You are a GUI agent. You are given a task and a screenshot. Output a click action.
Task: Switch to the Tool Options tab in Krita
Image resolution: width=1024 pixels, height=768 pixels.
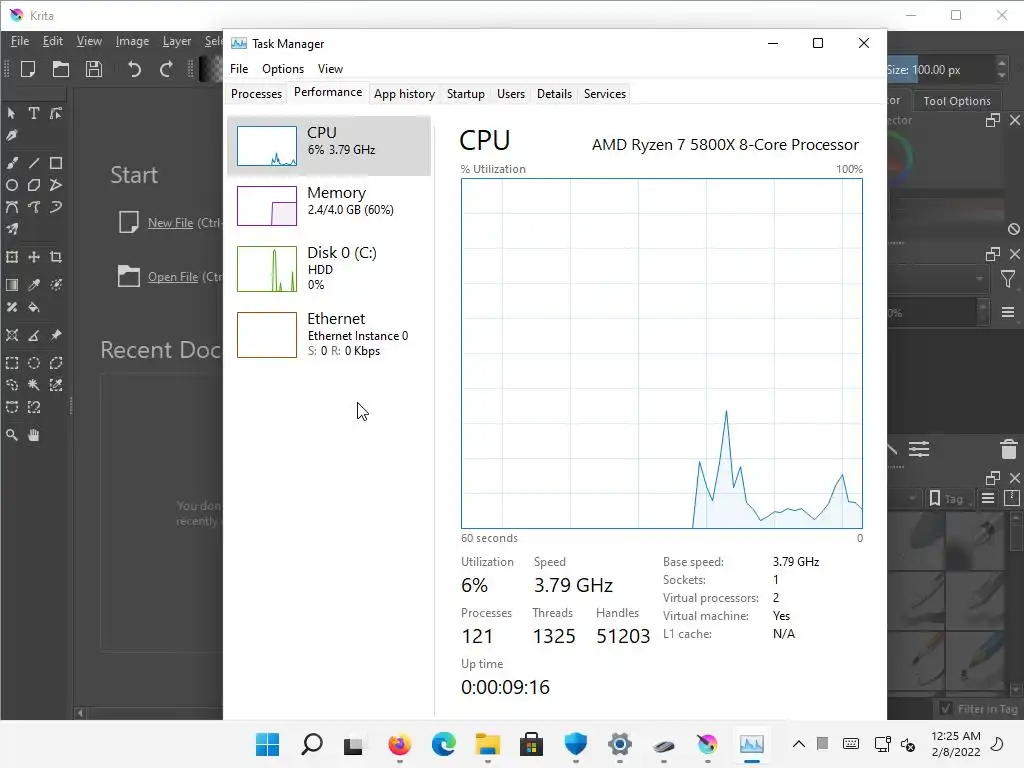tap(957, 101)
